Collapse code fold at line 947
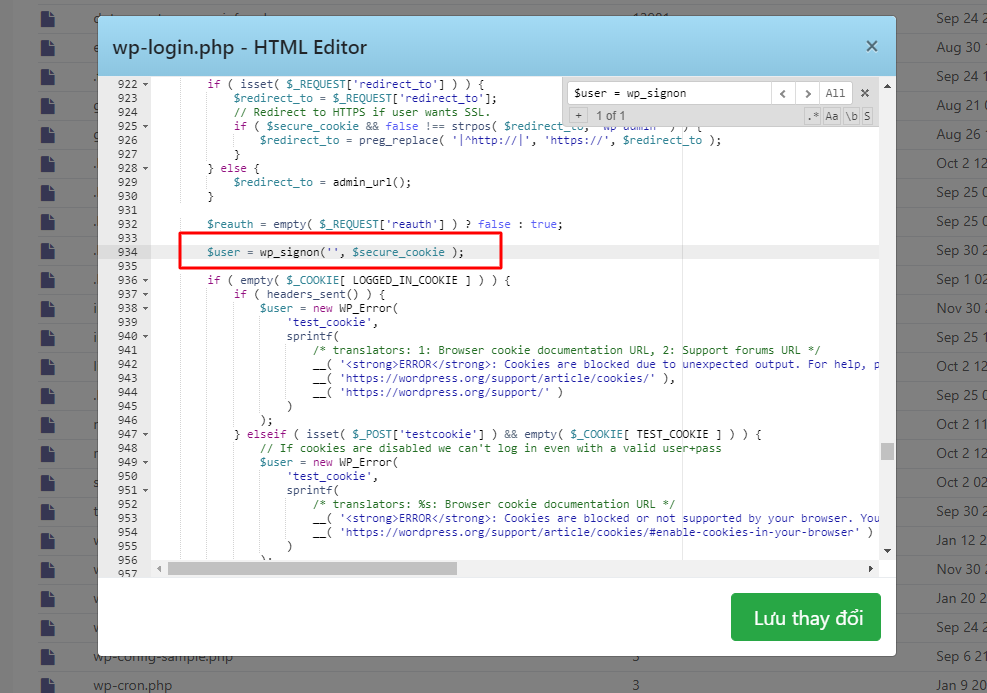 coord(145,434)
